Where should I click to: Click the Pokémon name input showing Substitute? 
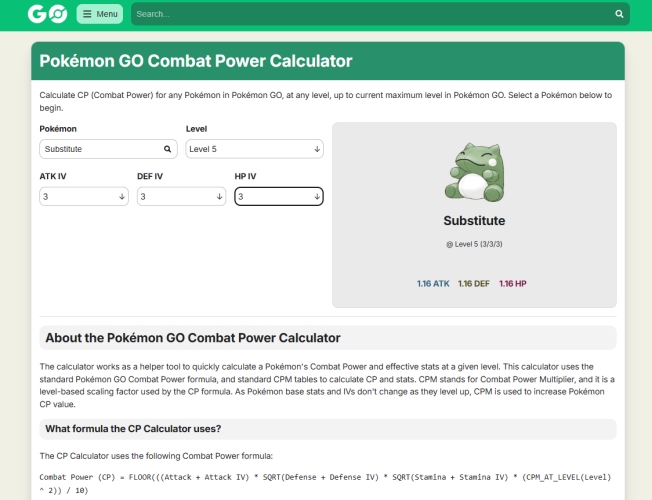(109, 149)
